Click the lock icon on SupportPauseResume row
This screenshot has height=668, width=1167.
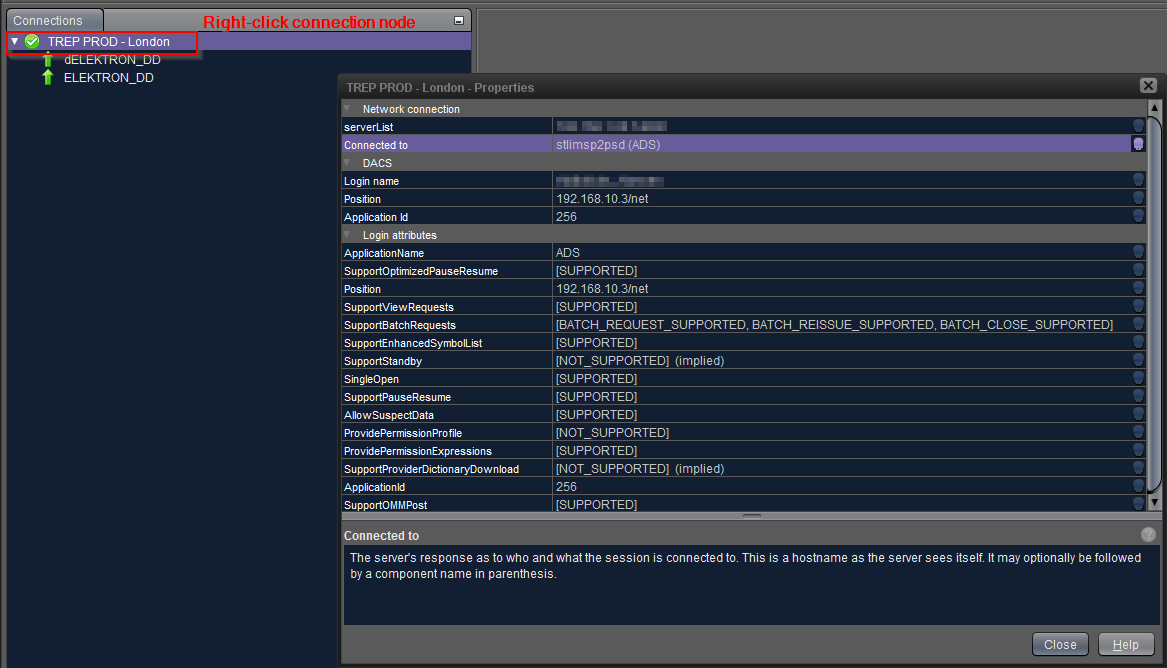(1138, 396)
